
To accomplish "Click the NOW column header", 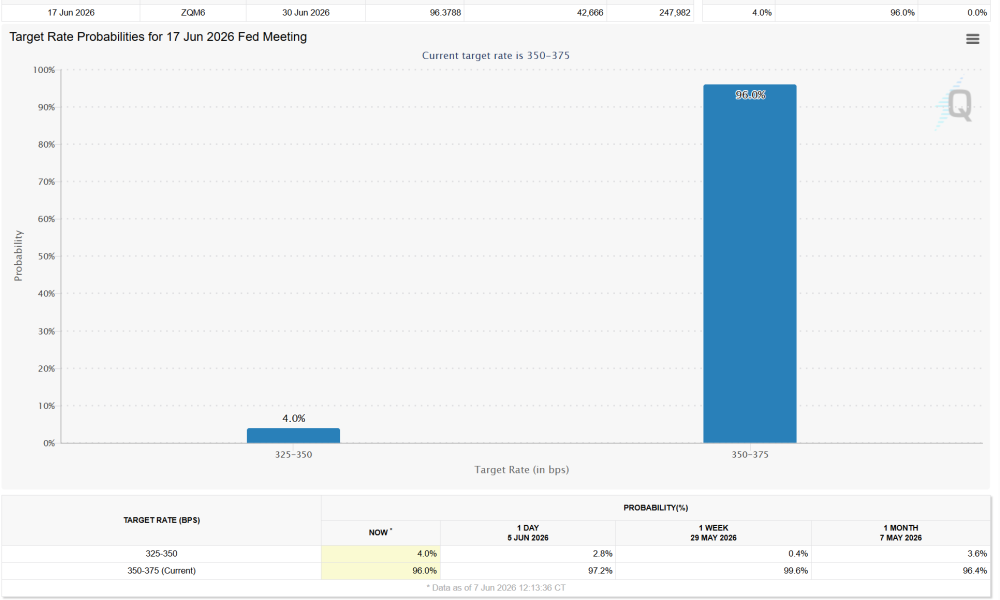I will 381,532.
